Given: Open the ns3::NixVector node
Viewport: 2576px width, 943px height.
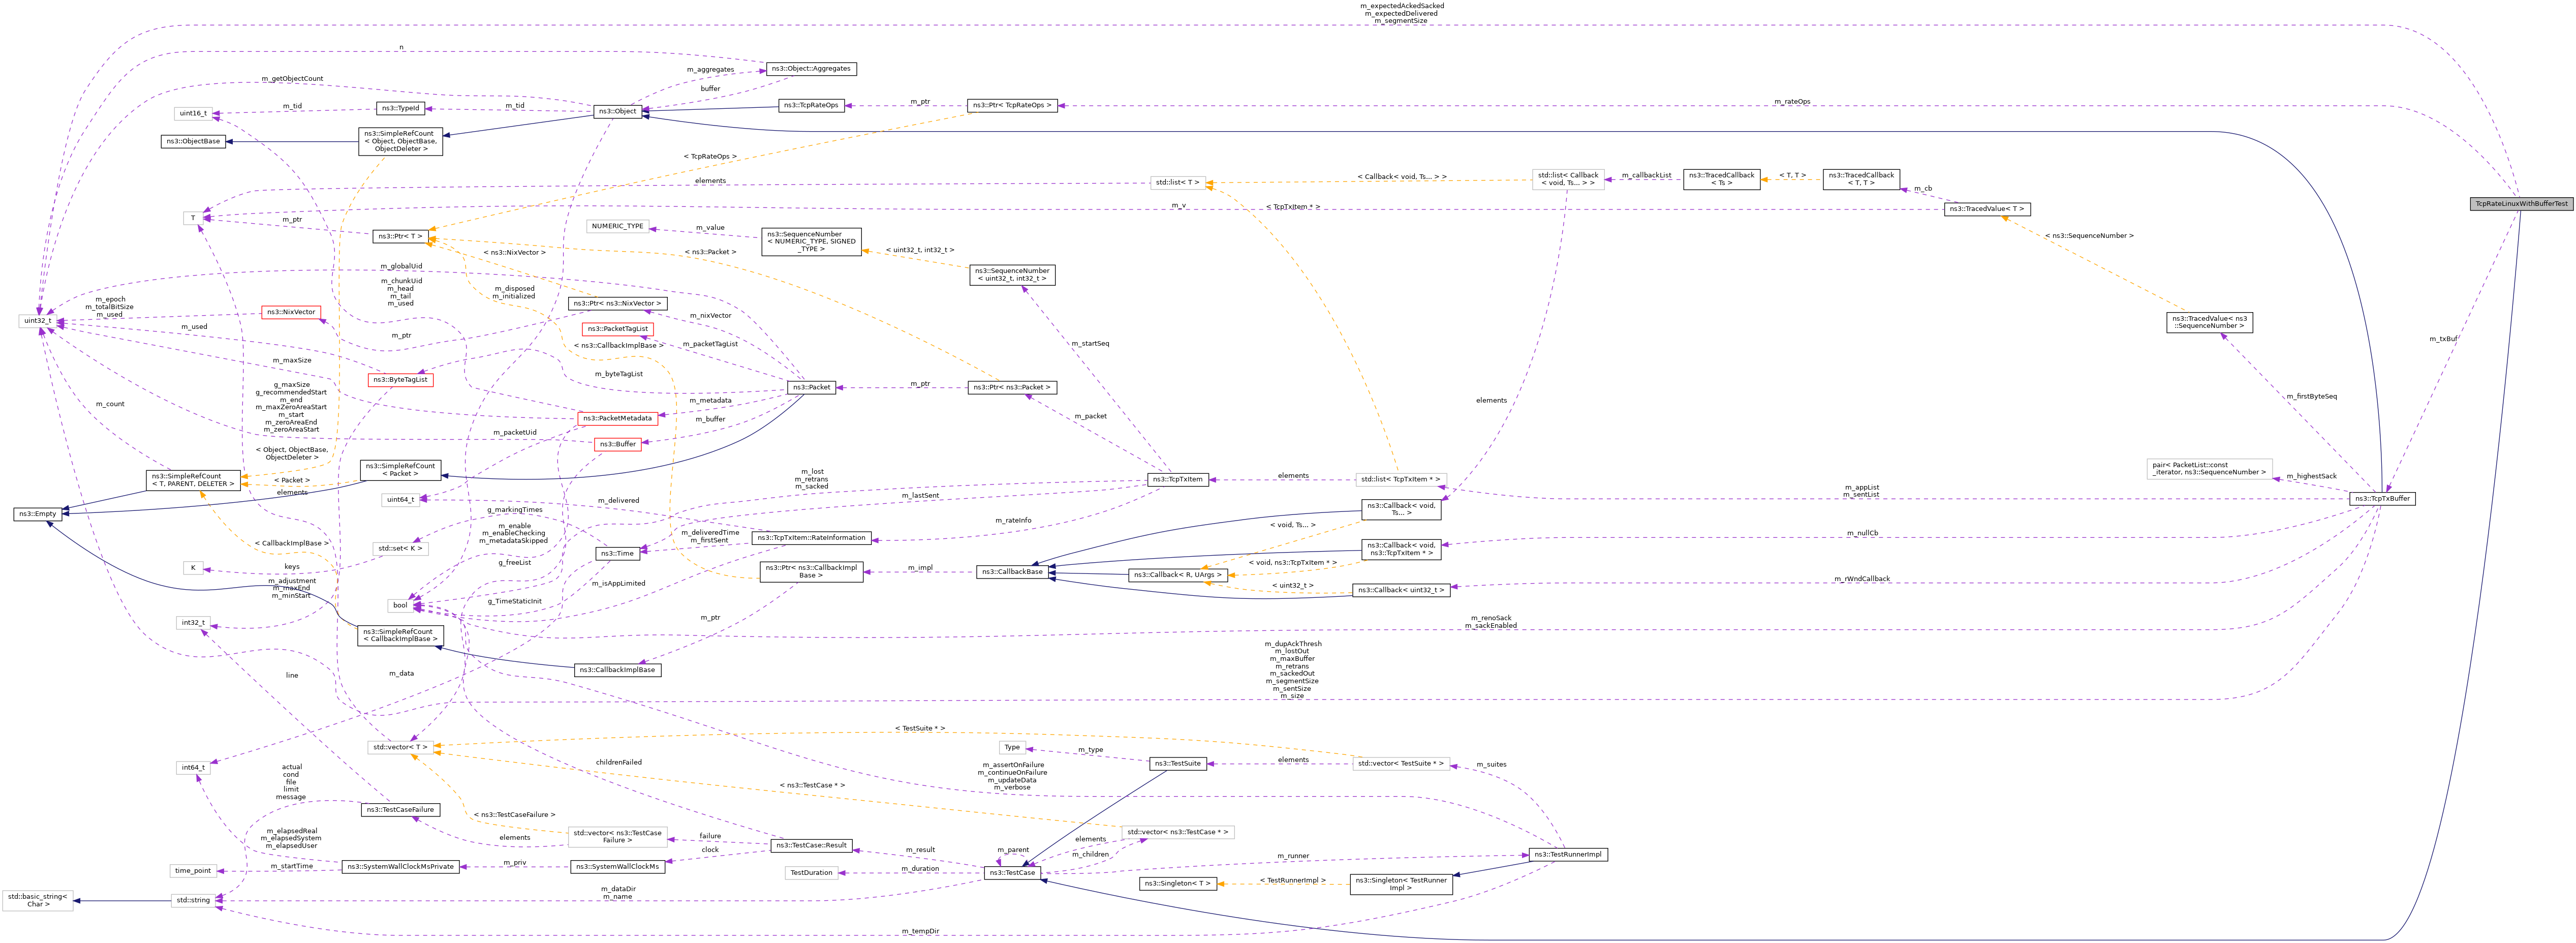Looking at the screenshot, I should [x=290, y=312].
